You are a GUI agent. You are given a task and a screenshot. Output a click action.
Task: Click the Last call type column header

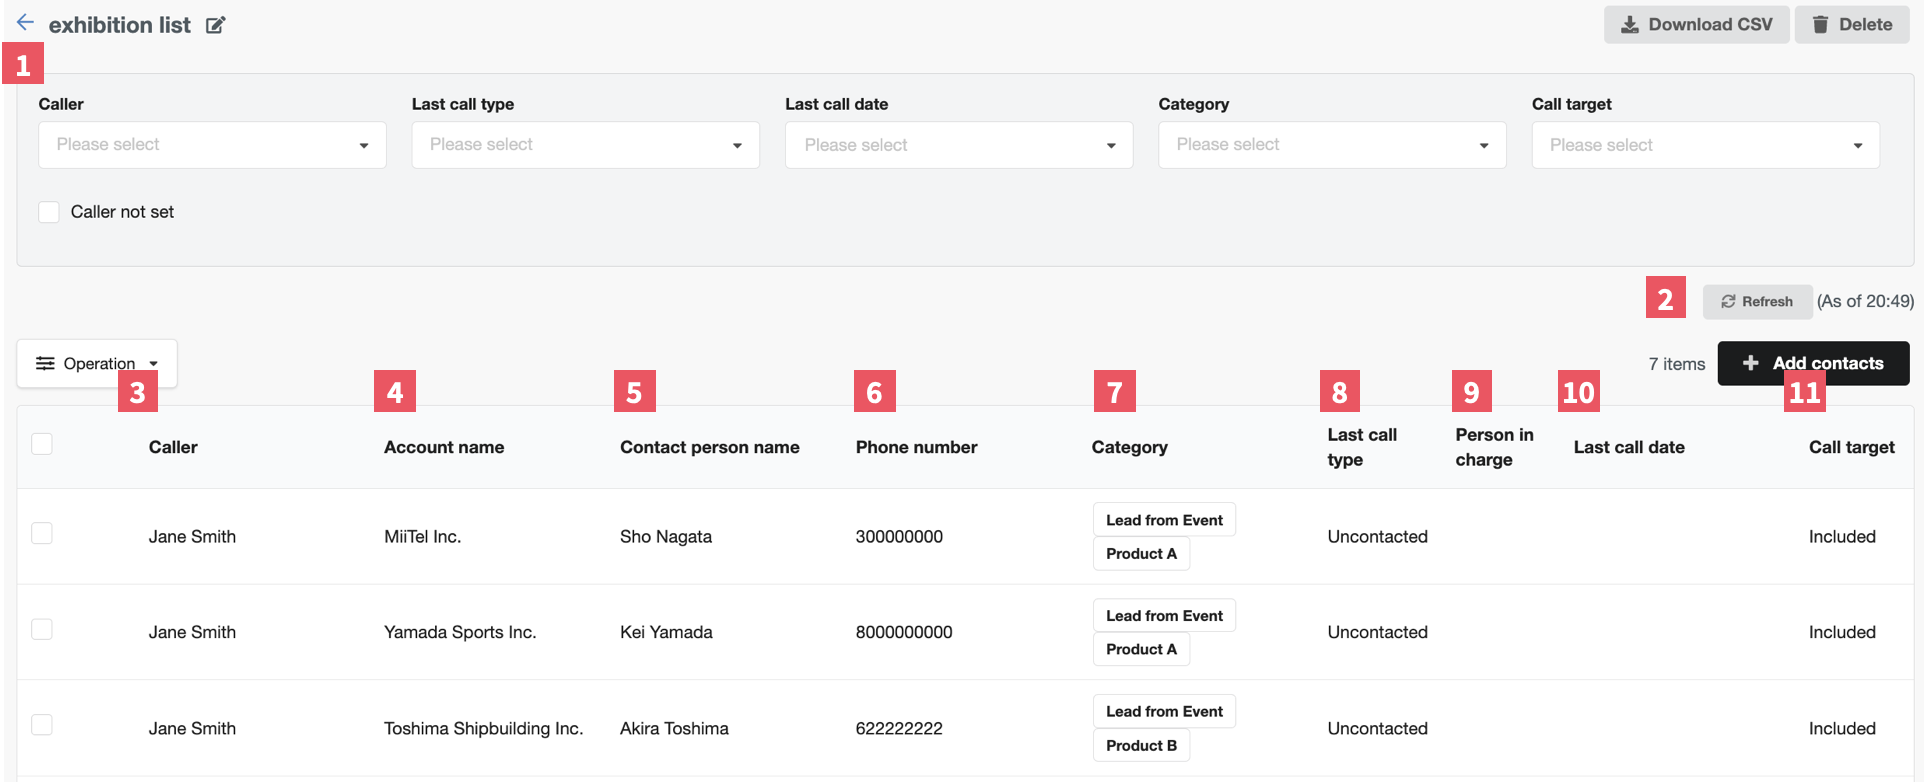(1362, 447)
